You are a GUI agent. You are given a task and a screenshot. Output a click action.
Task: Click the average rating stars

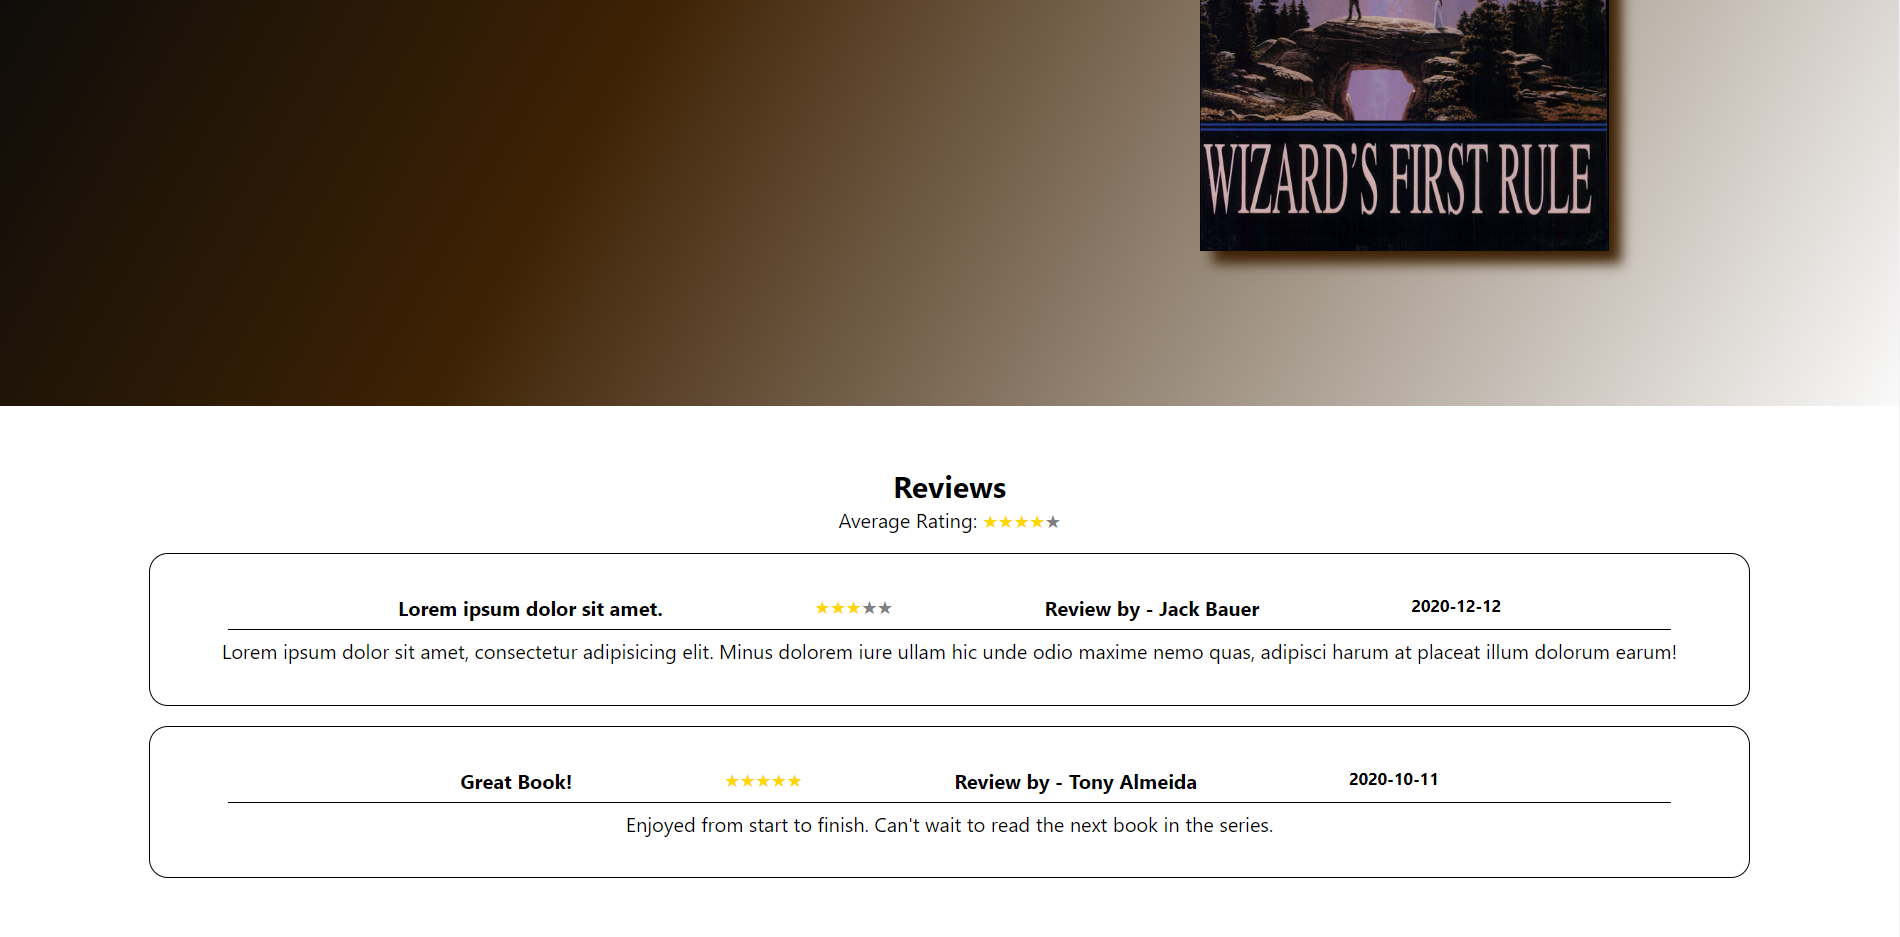point(1021,522)
